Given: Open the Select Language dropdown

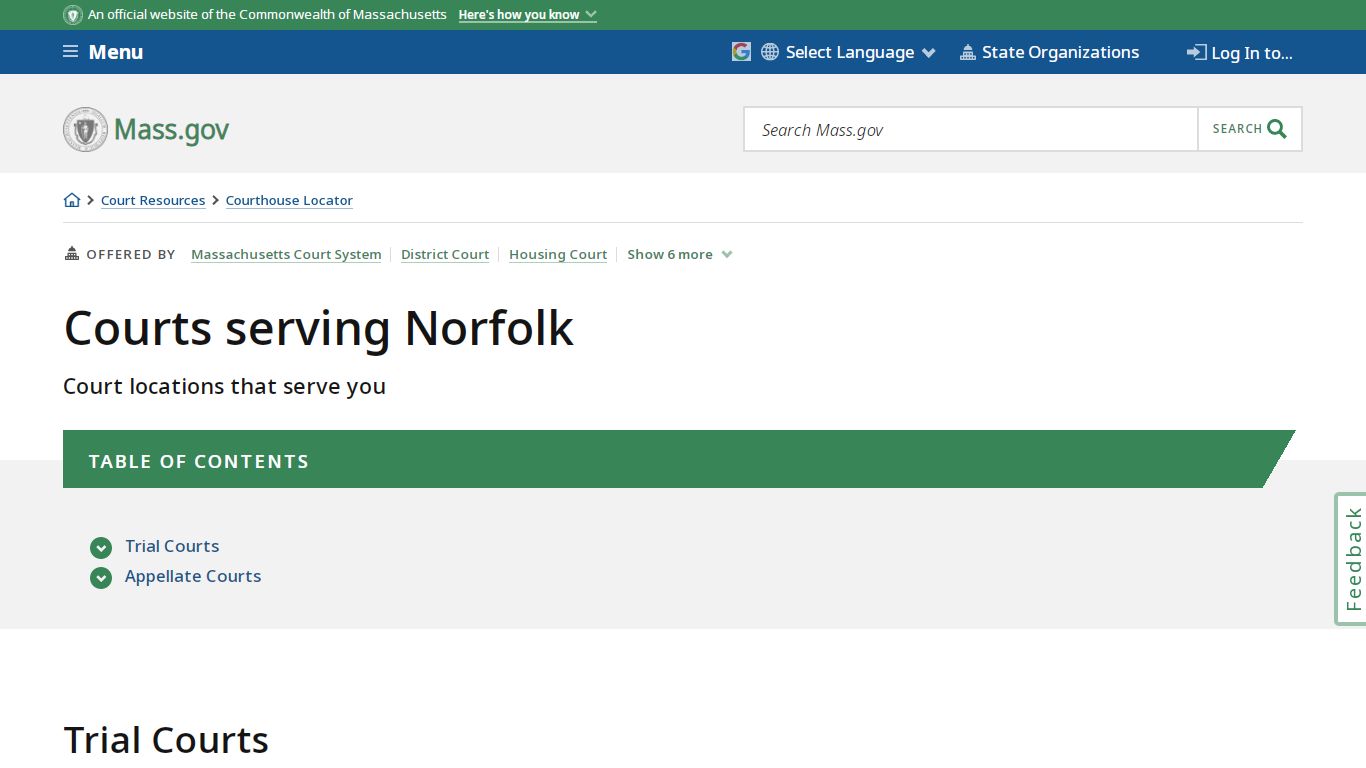Looking at the screenshot, I should 860,52.
